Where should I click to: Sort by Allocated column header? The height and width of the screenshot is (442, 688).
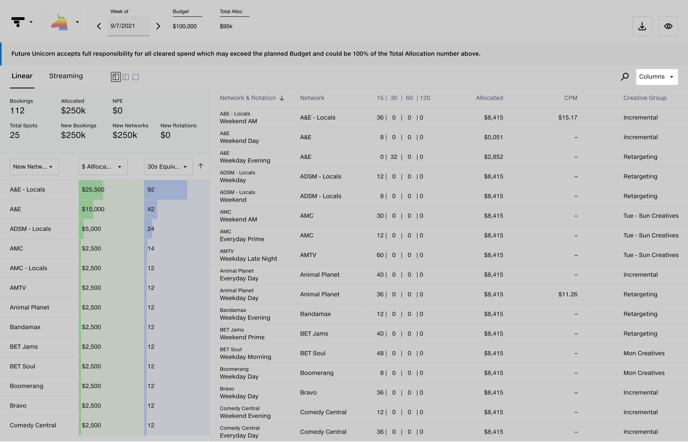coord(489,98)
